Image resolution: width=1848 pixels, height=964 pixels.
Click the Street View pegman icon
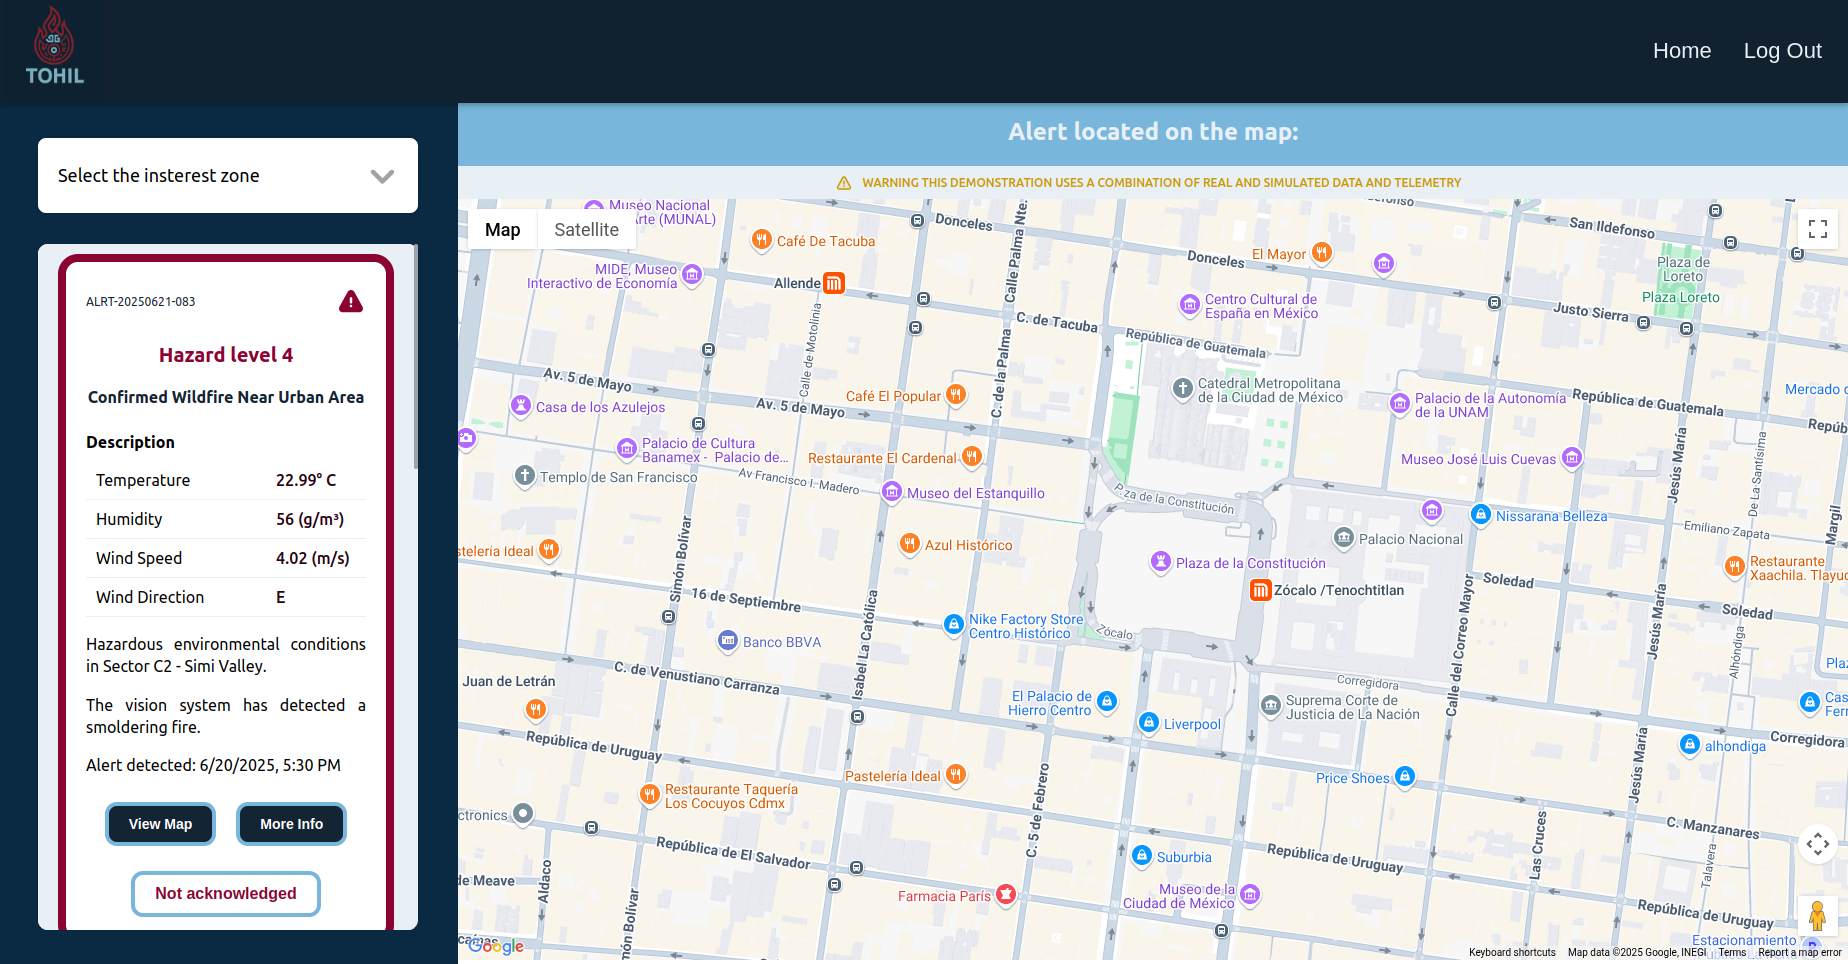[x=1818, y=916]
